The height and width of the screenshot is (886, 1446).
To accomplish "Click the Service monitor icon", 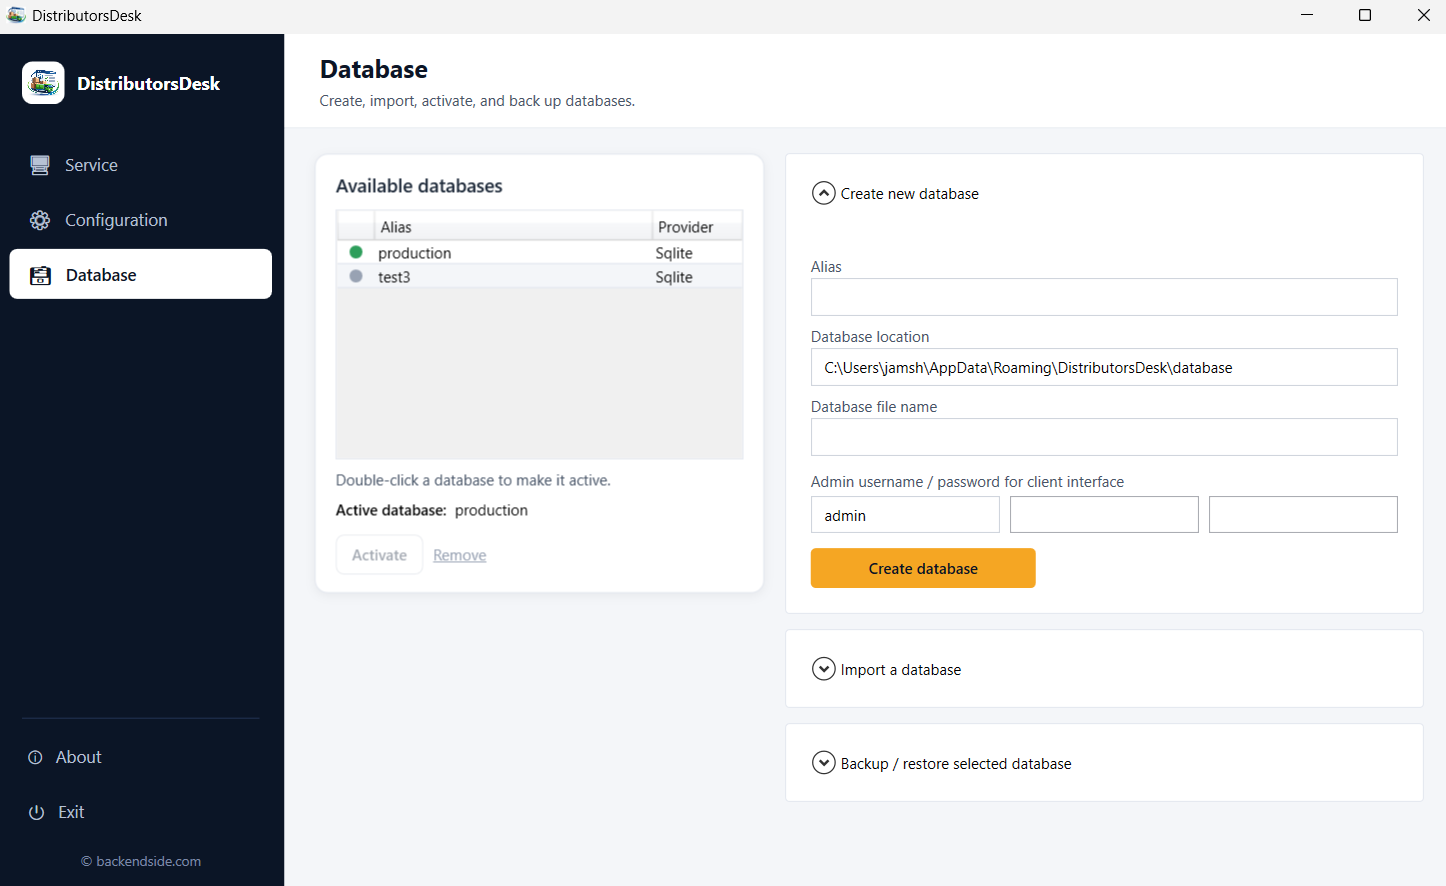I will 40,165.
